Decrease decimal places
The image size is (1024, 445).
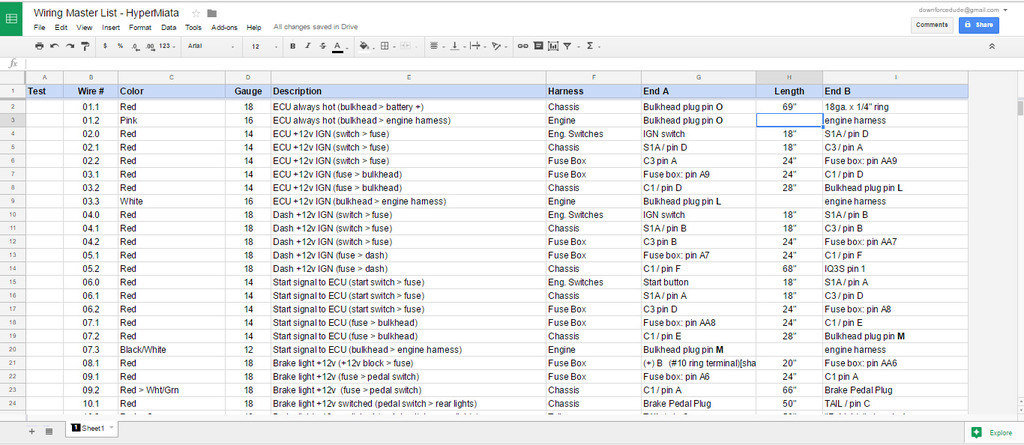(x=135, y=46)
